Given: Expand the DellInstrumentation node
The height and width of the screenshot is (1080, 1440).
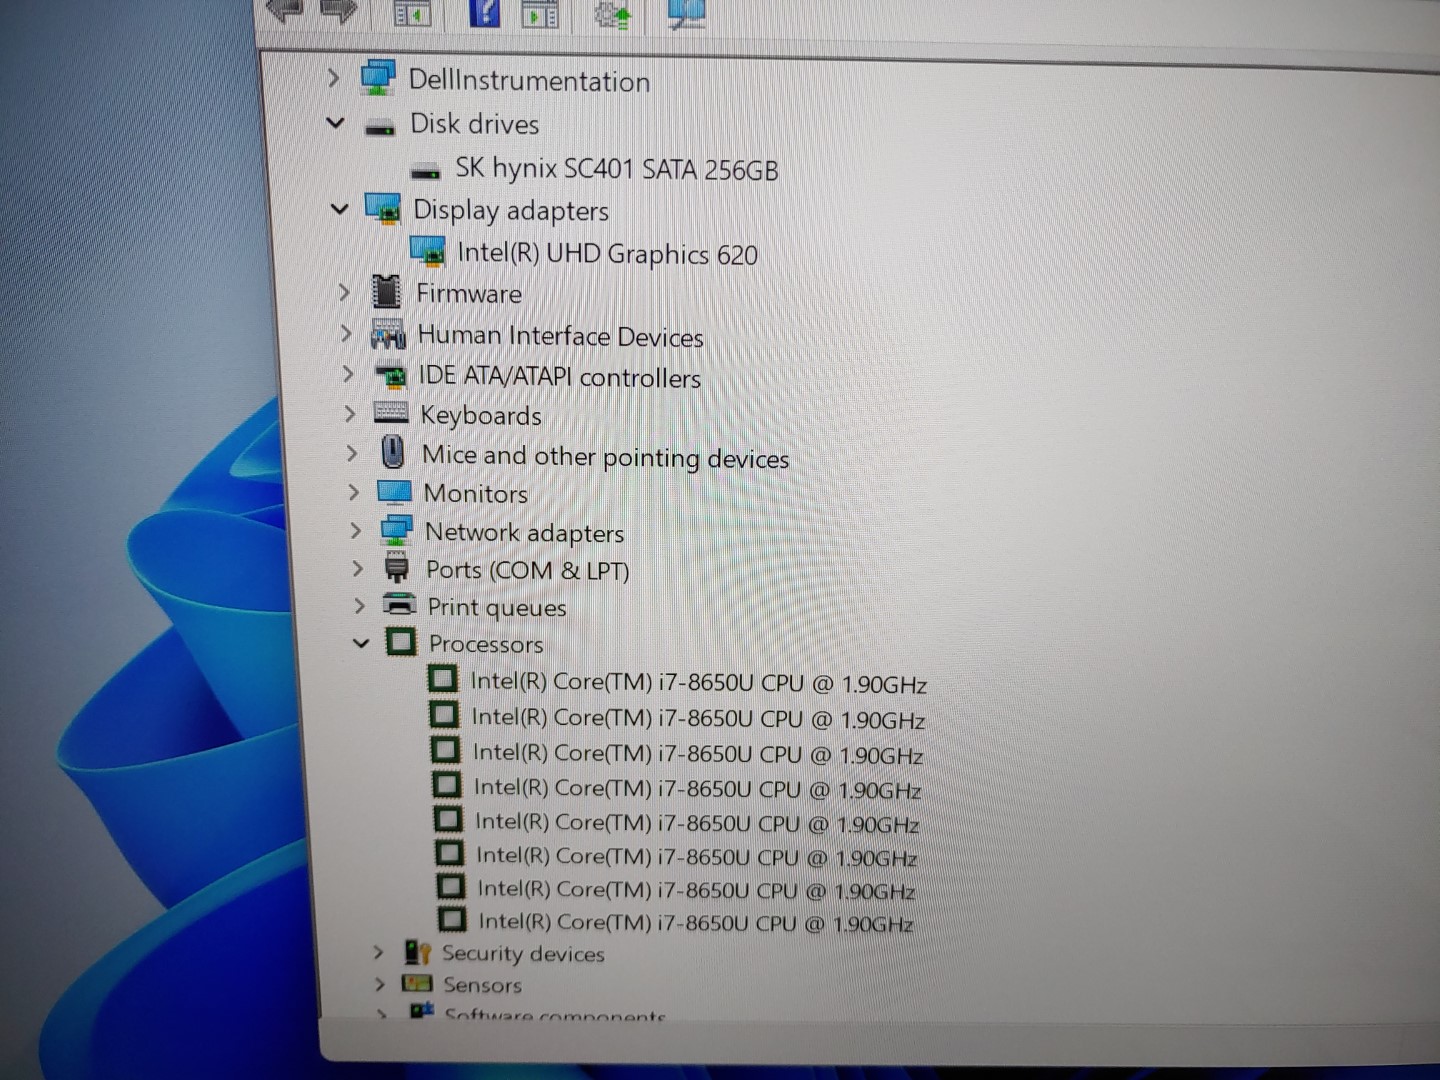Looking at the screenshot, I should tap(334, 77).
